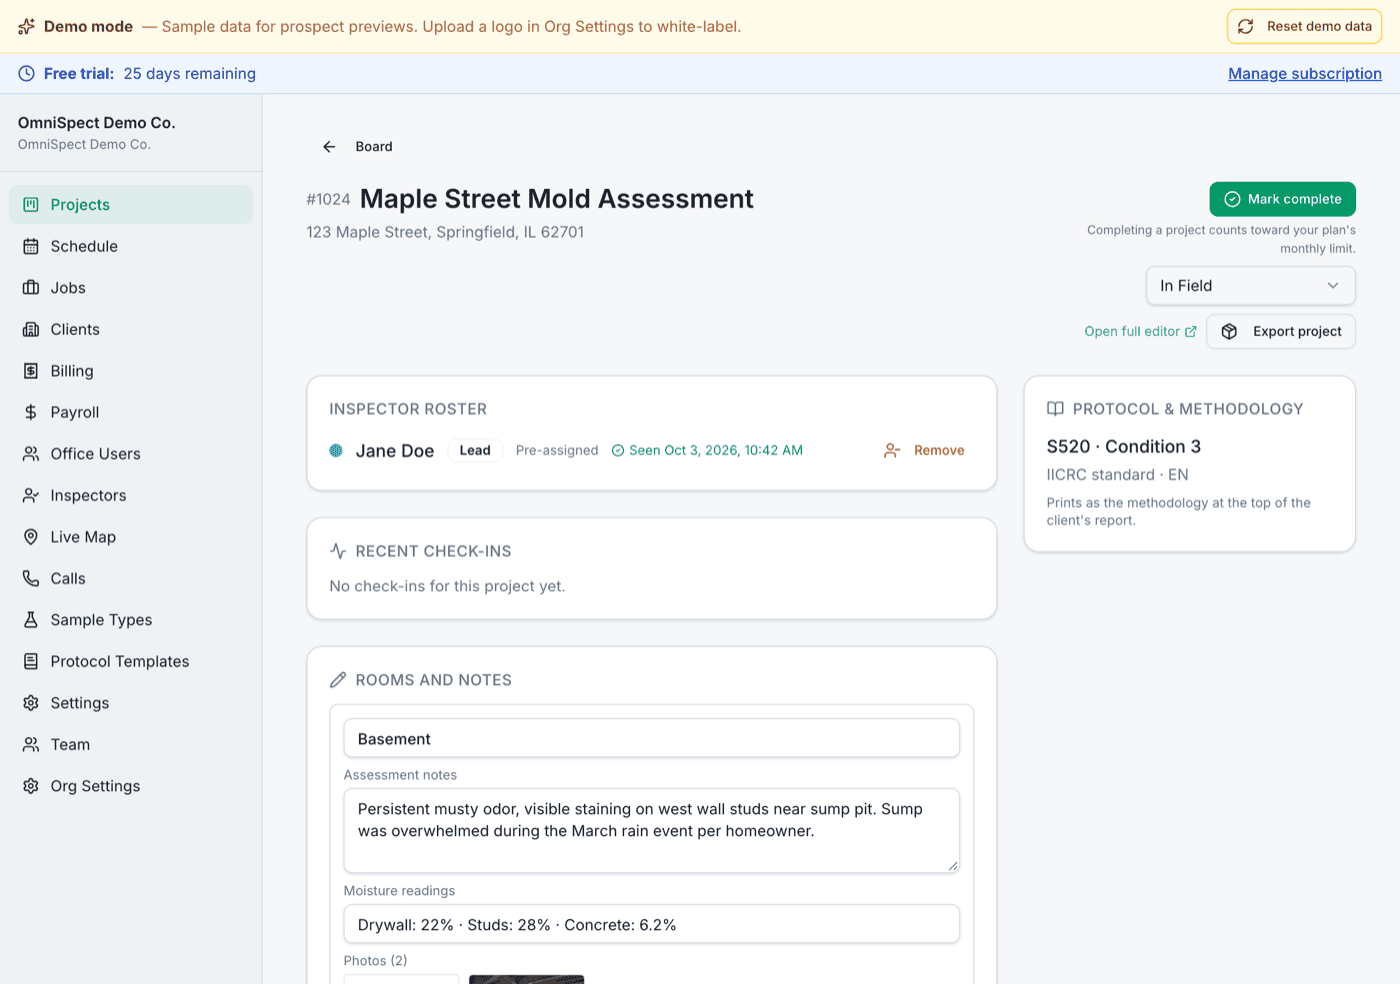Expand the In Field status dropdown
This screenshot has height=984, width=1400.
tap(1250, 286)
